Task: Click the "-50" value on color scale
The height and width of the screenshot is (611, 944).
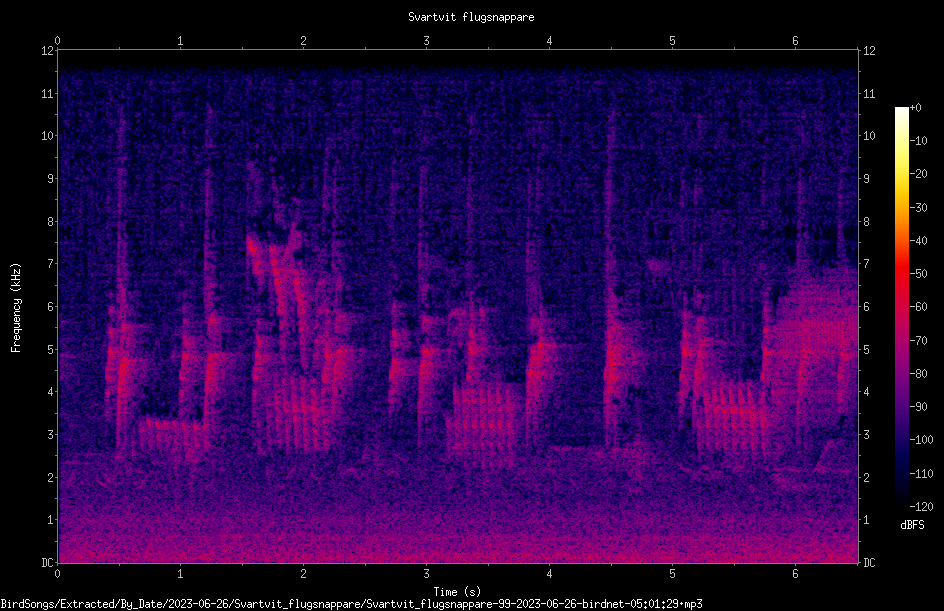Action: pos(918,273)
